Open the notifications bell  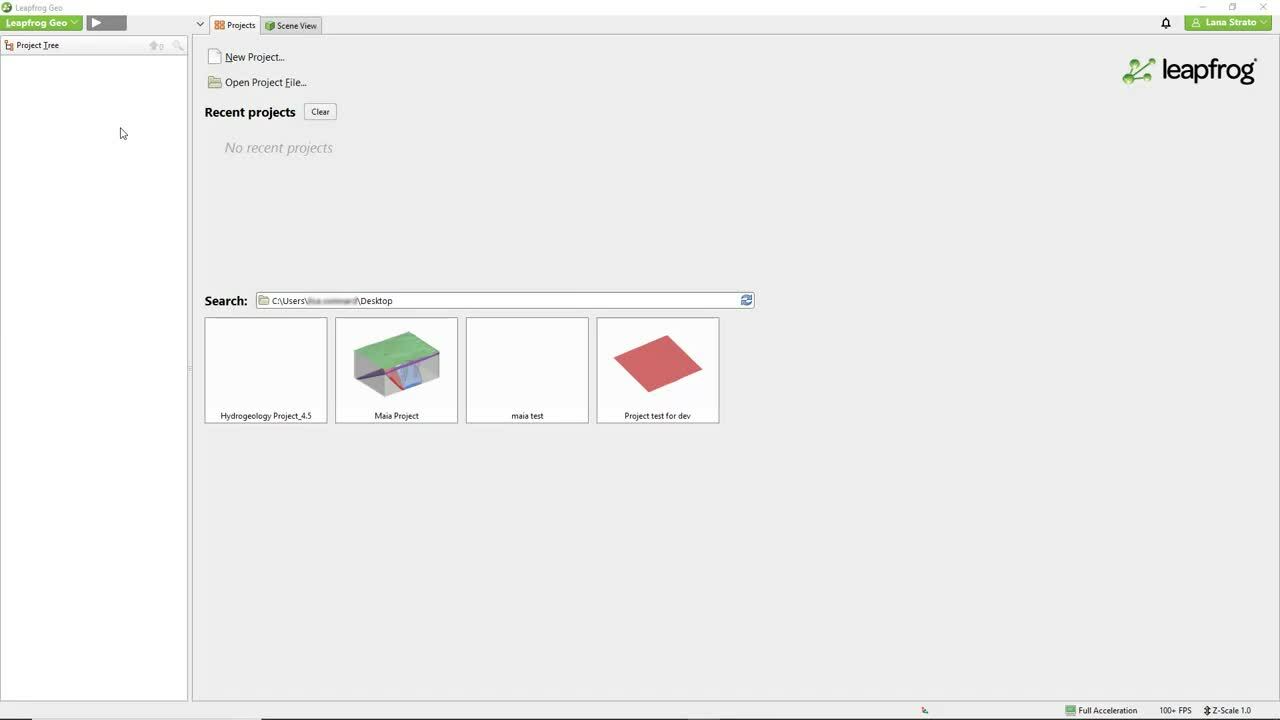(1166, 23)
